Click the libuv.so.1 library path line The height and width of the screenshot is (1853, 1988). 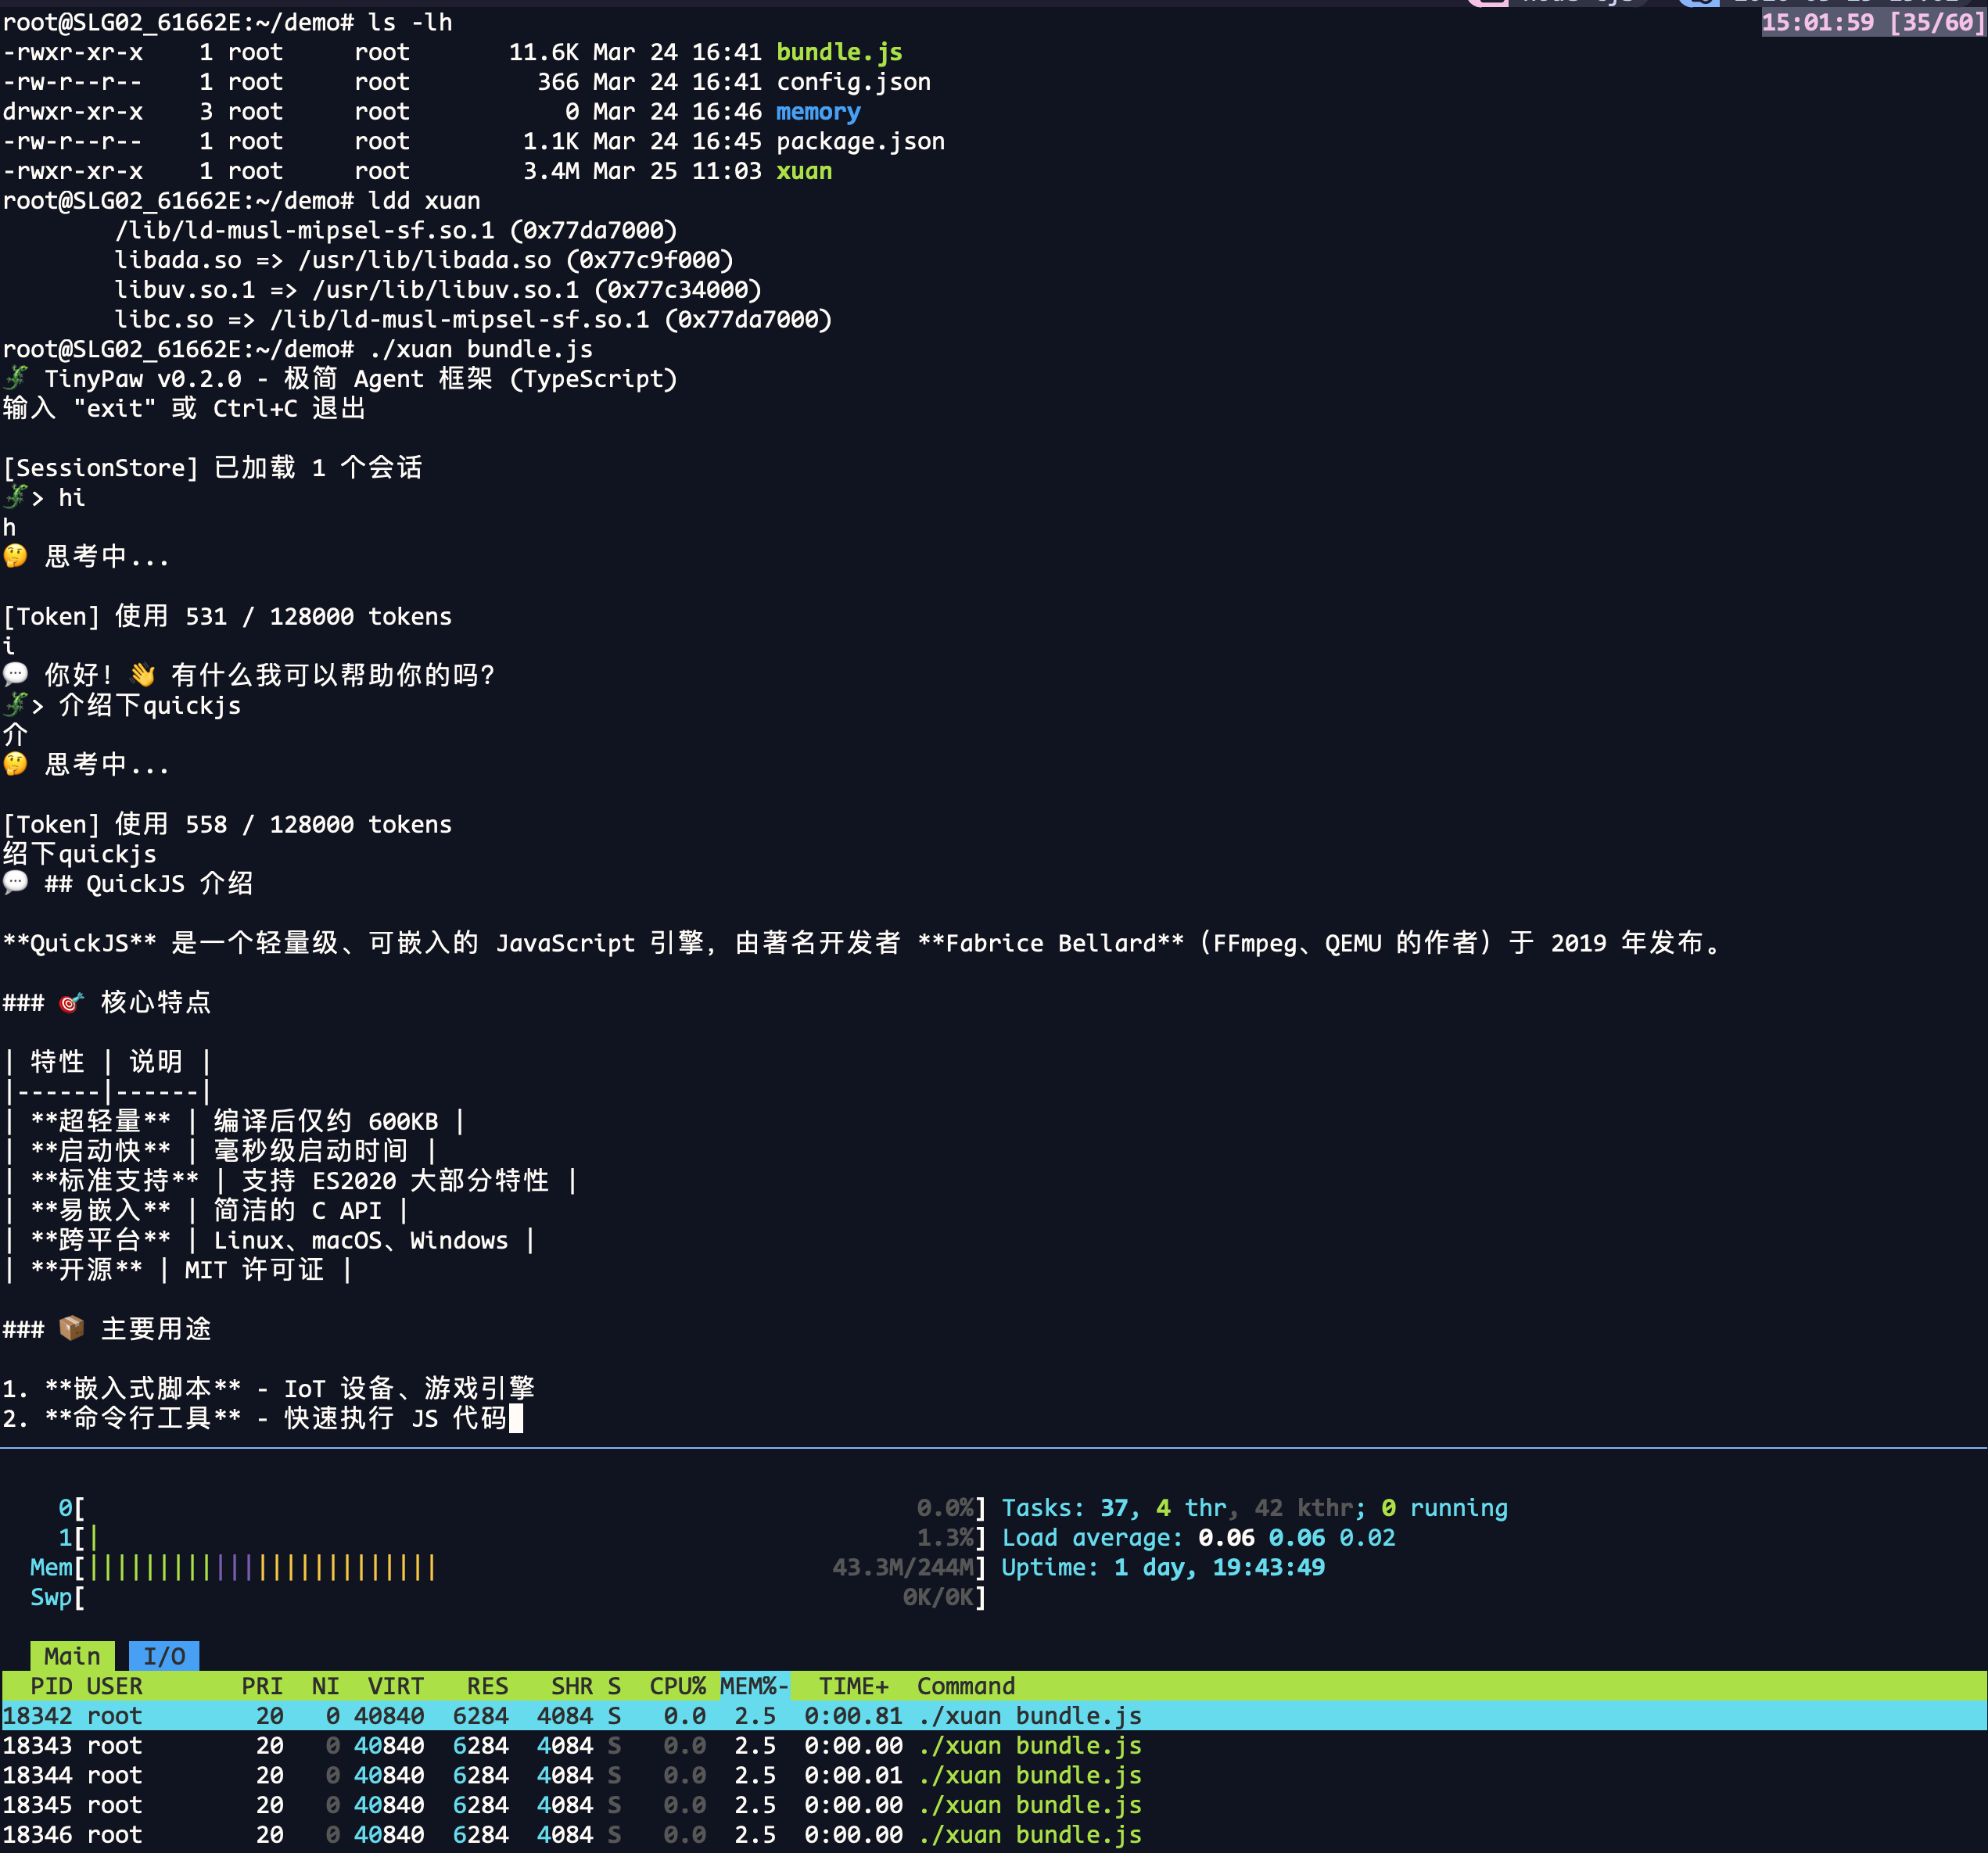pos(438,290)
